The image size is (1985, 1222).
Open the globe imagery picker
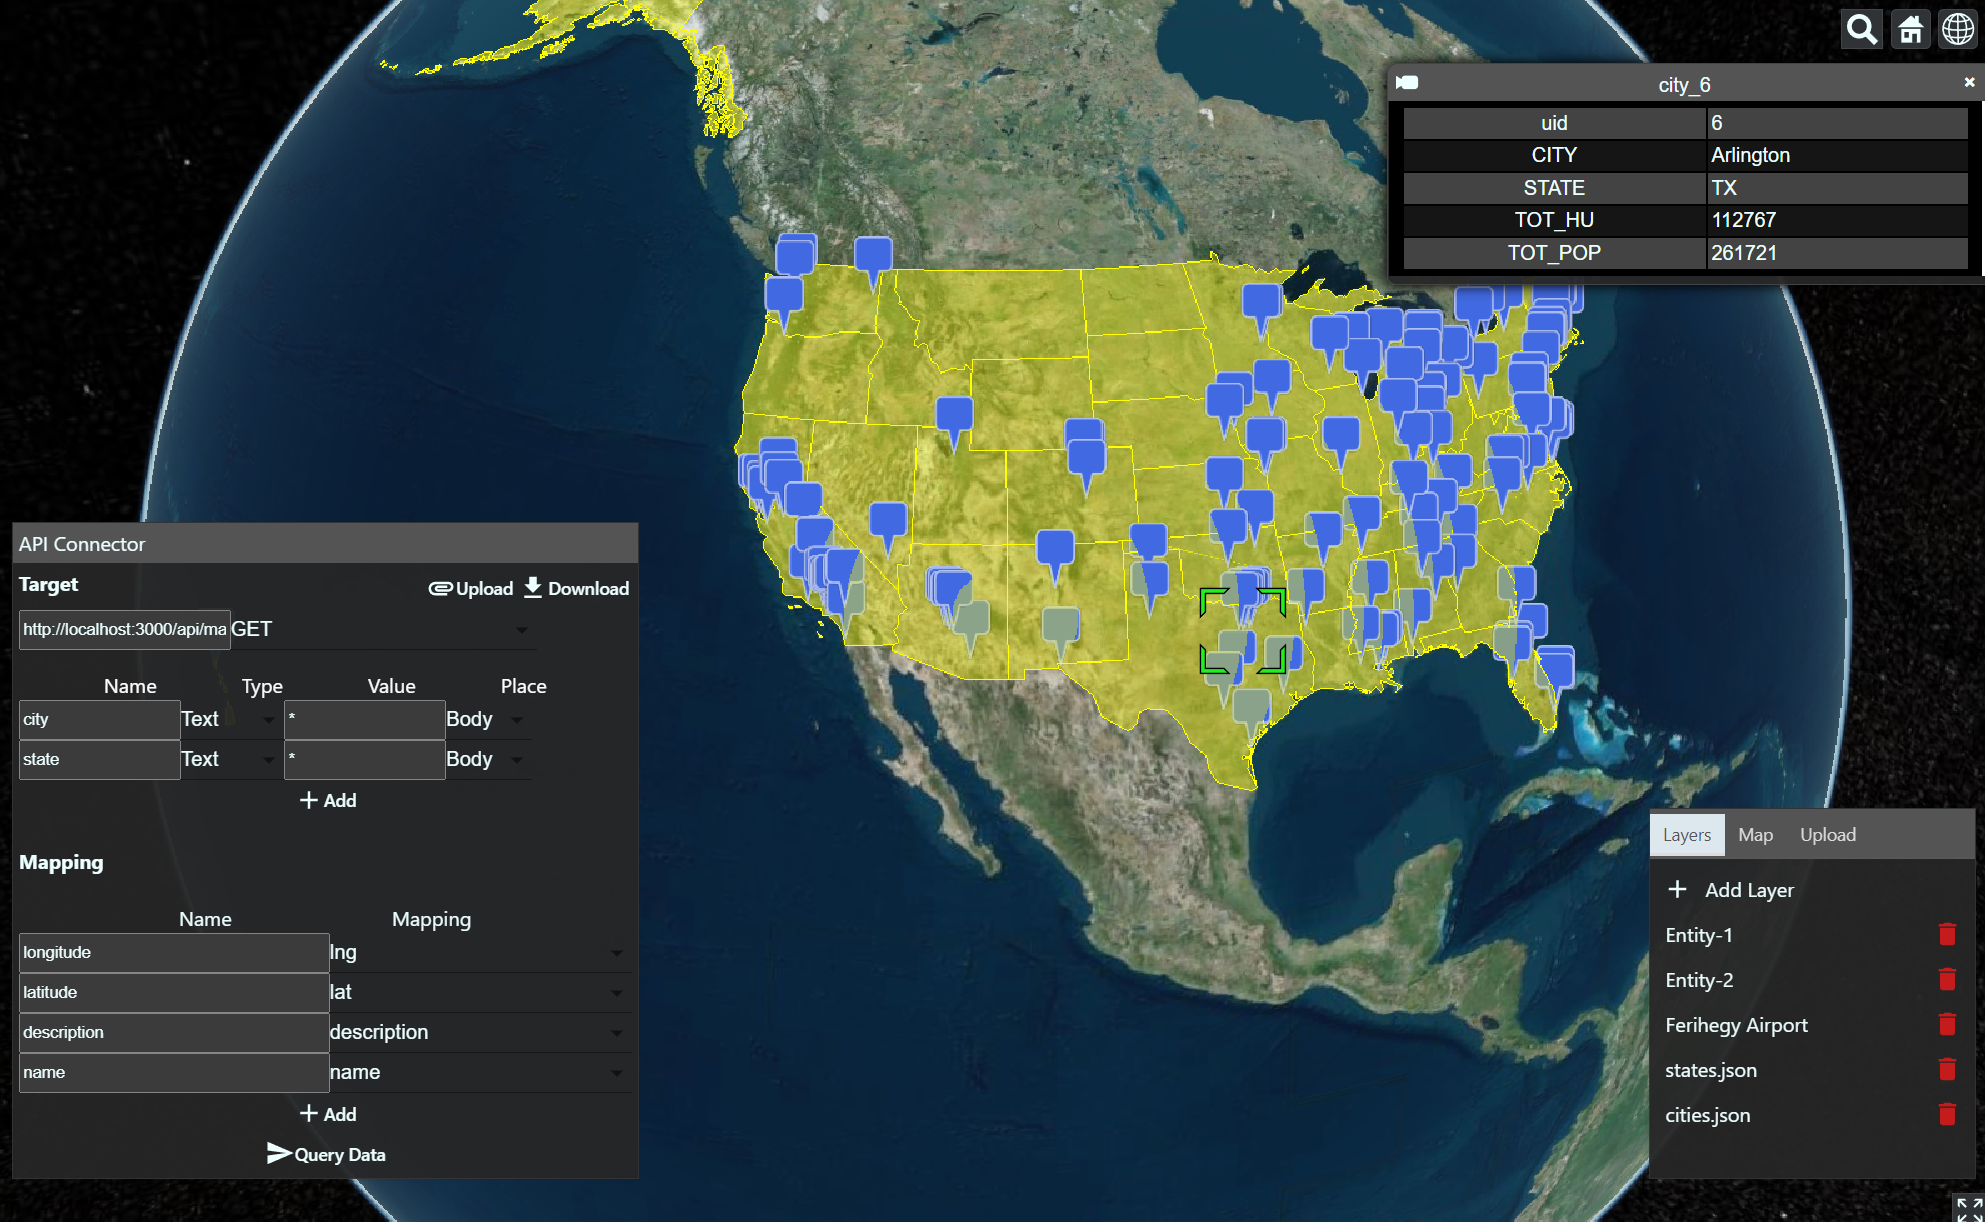(x=1958, y=30)
